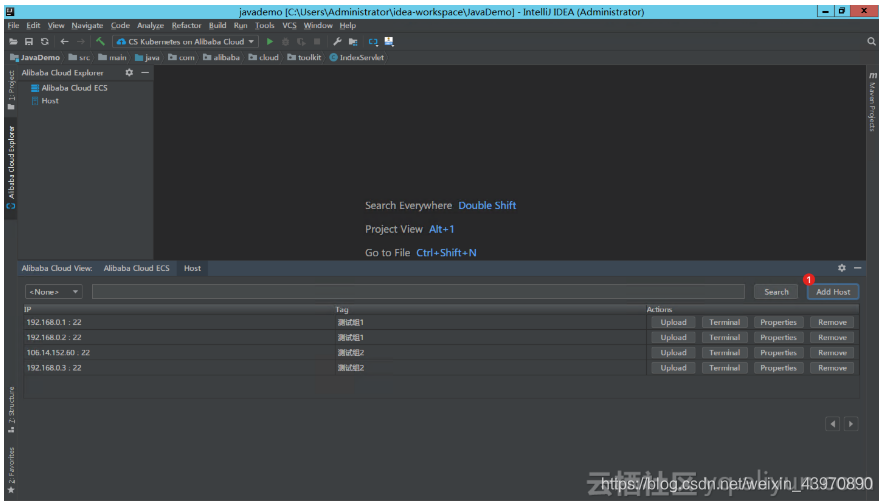883x503 pixels.
Task: Minimize the Alibaba Cloud View panel
Action: pos(857,268)
